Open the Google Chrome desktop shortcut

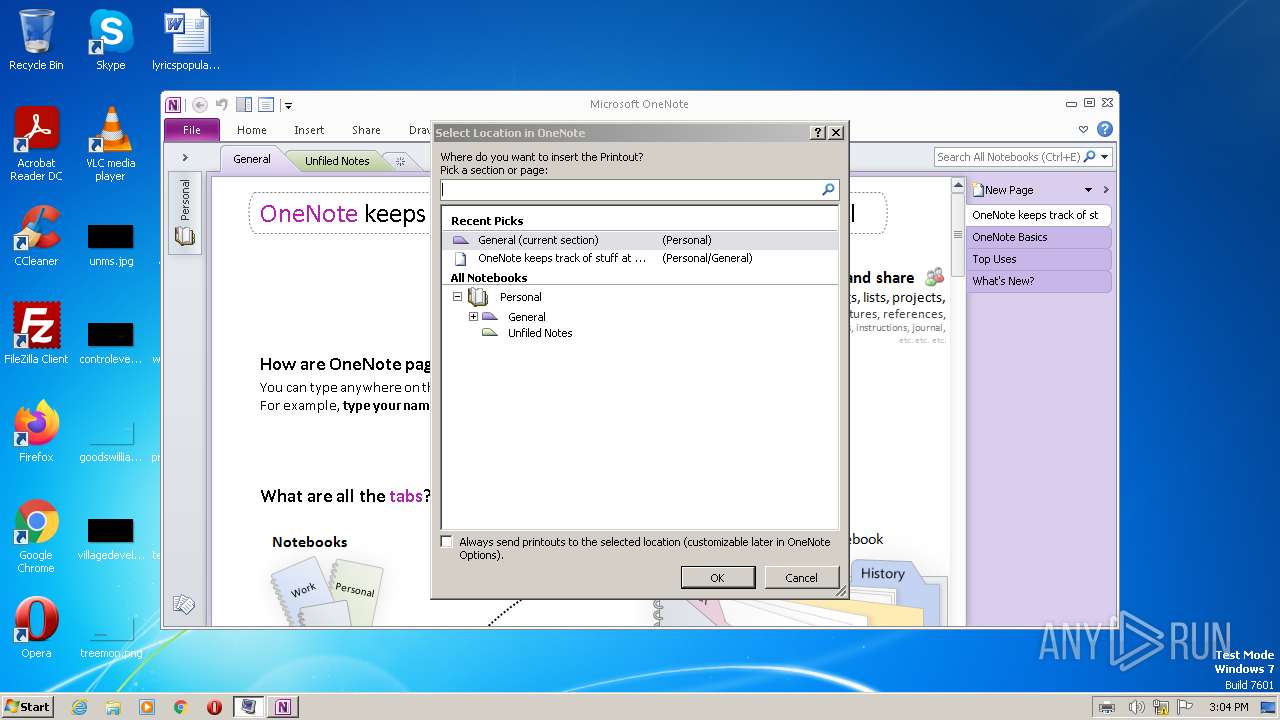(x=36, y=536)
